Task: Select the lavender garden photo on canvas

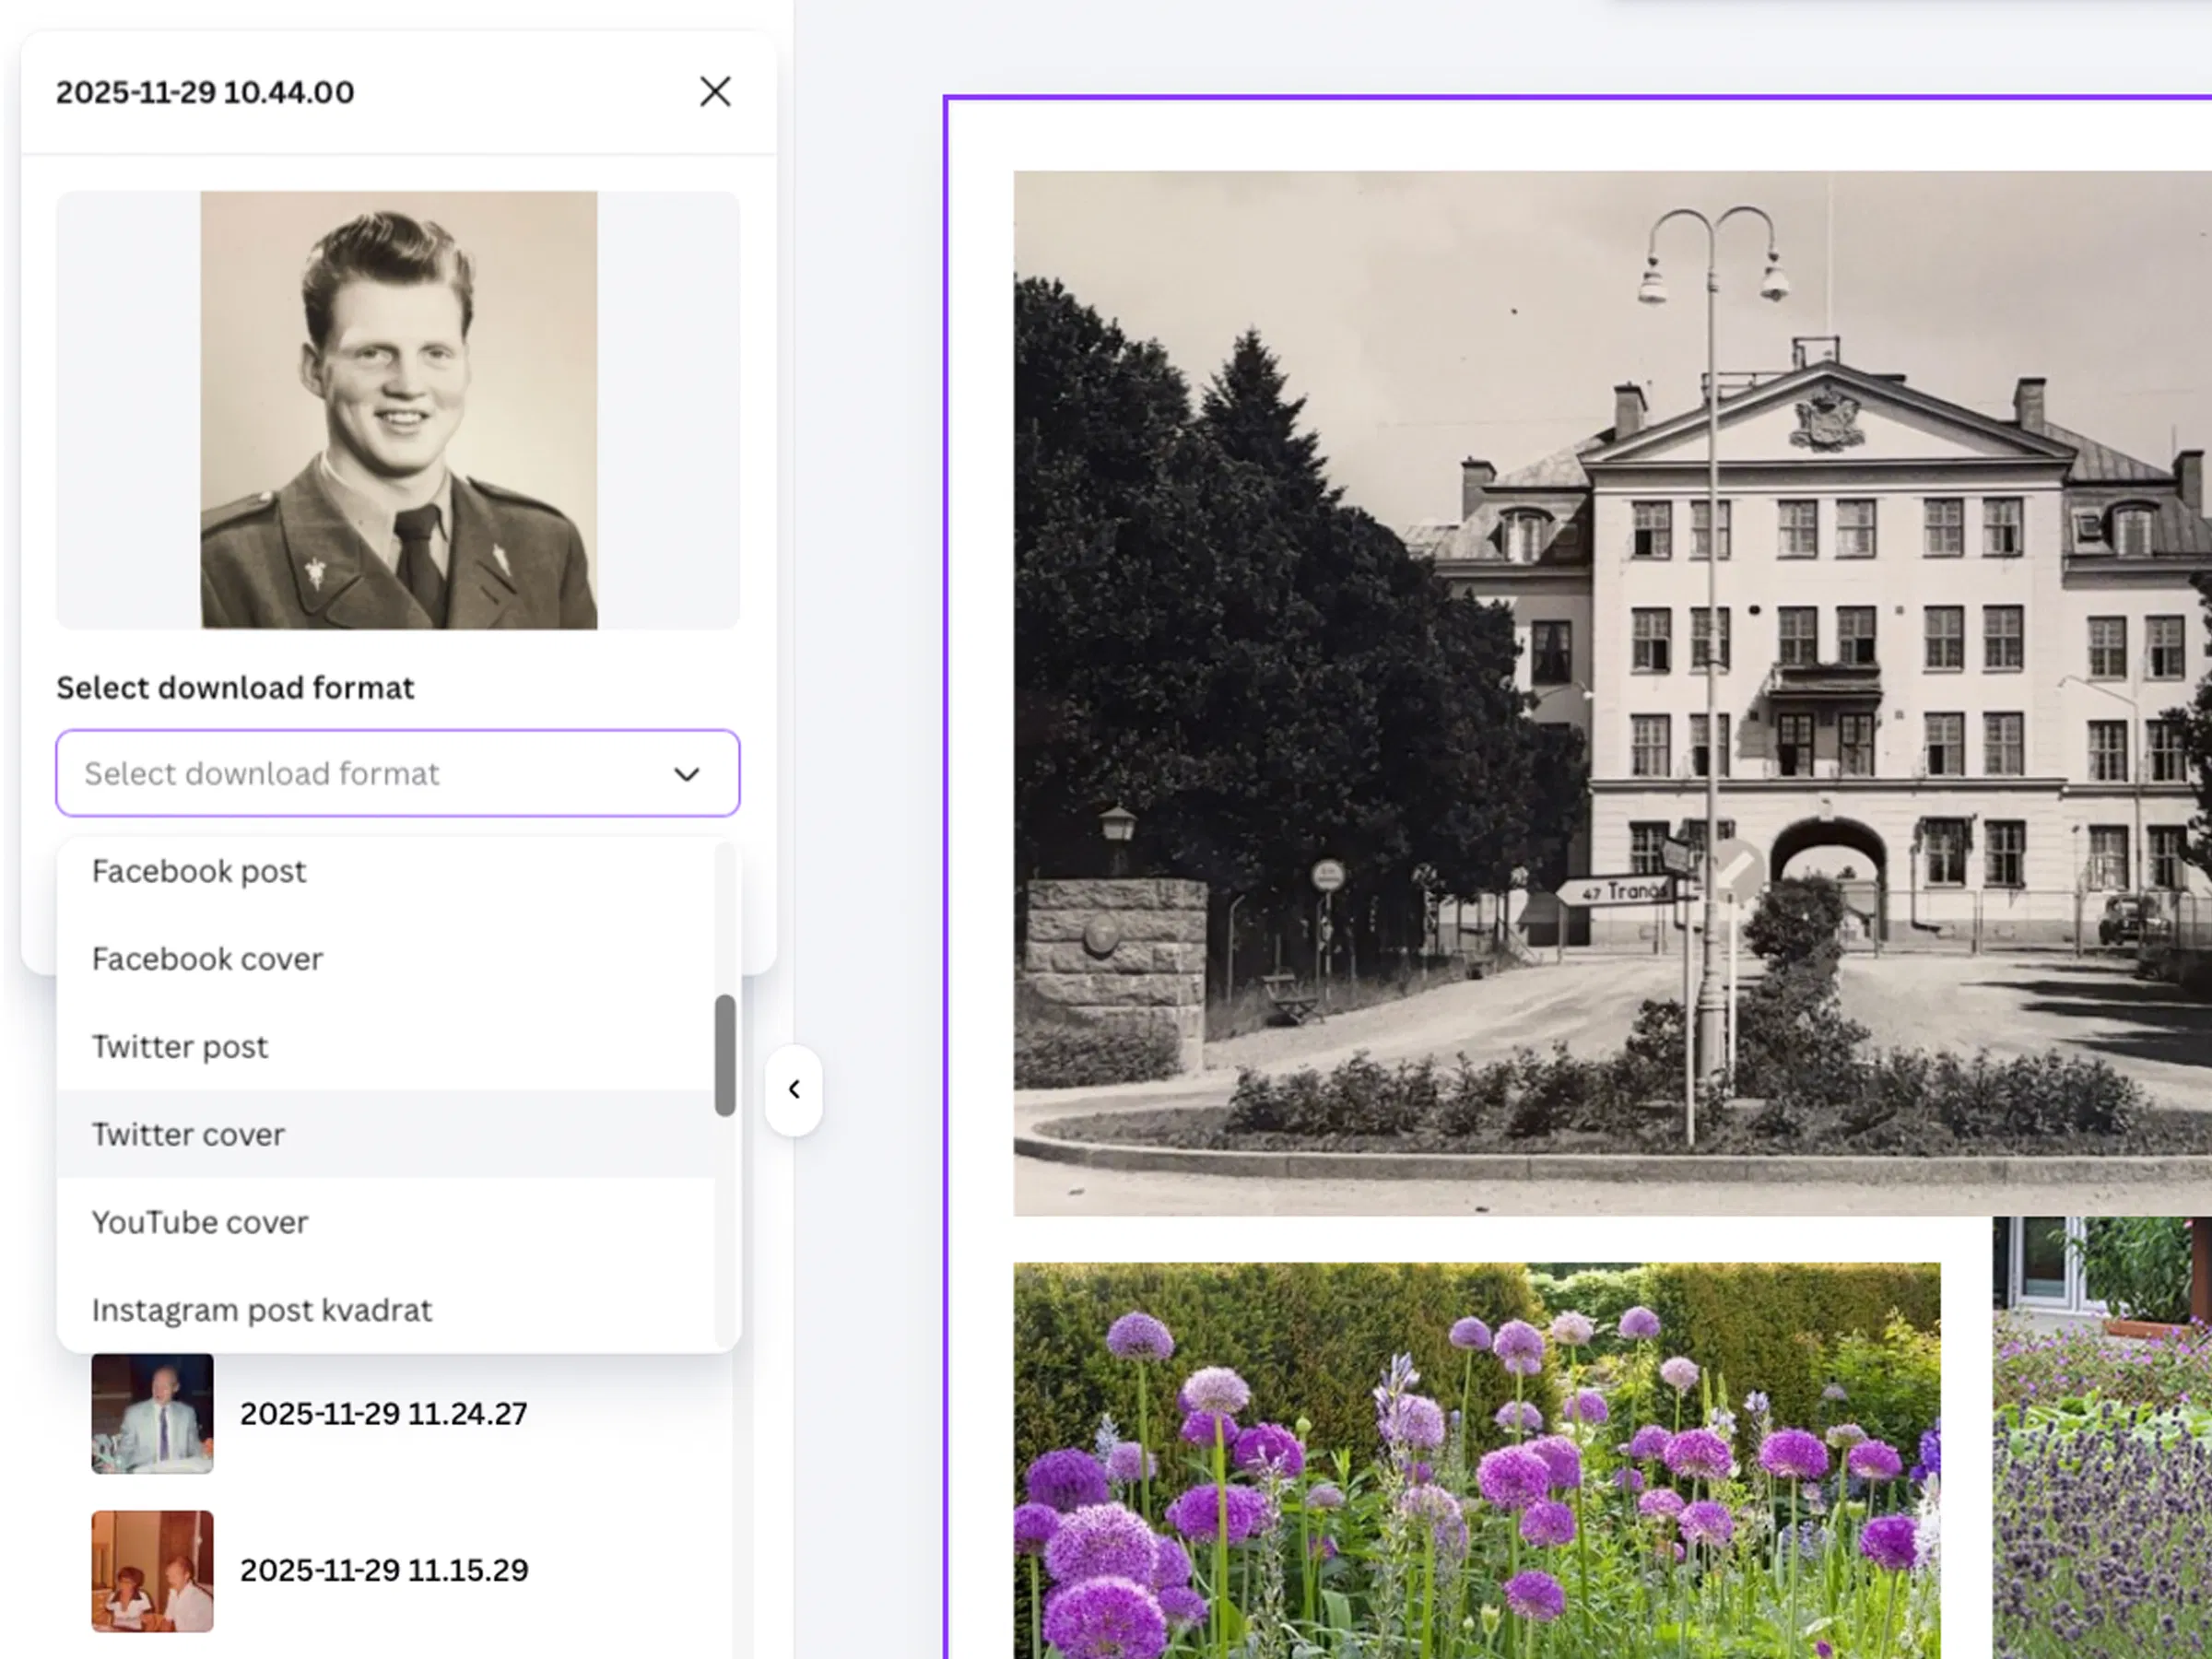Action: 2102,1438
